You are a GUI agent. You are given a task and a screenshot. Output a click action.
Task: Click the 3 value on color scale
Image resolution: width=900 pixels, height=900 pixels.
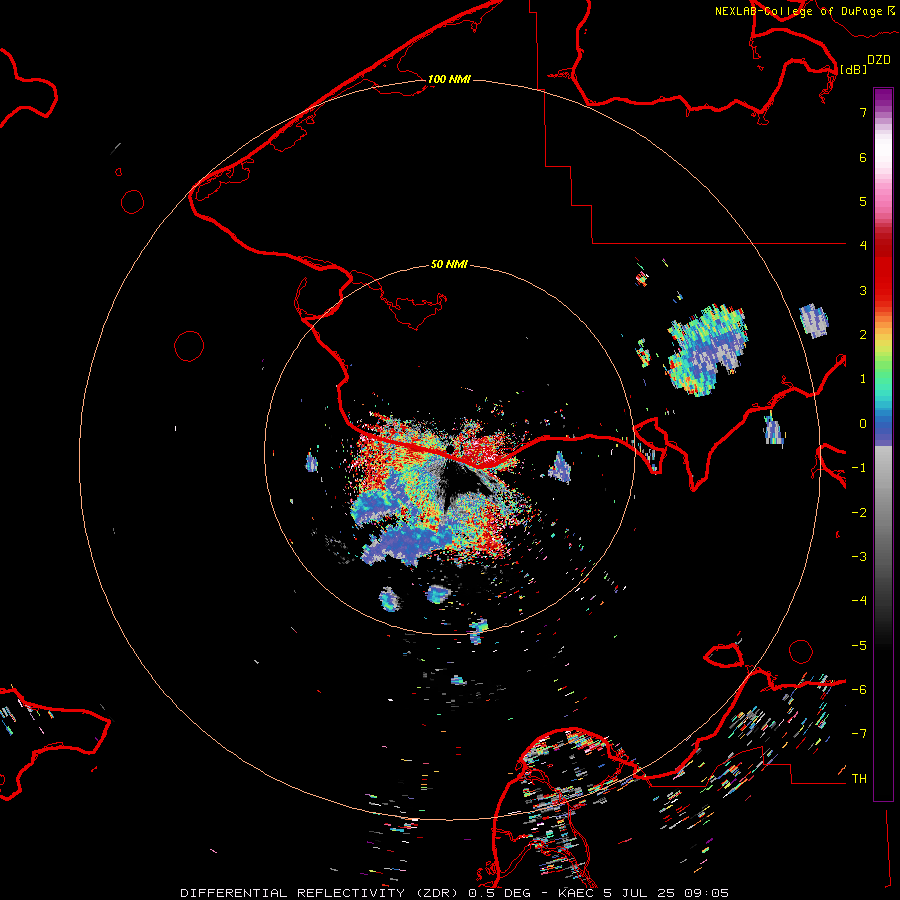pyautogui.click(x=863, y=290)
